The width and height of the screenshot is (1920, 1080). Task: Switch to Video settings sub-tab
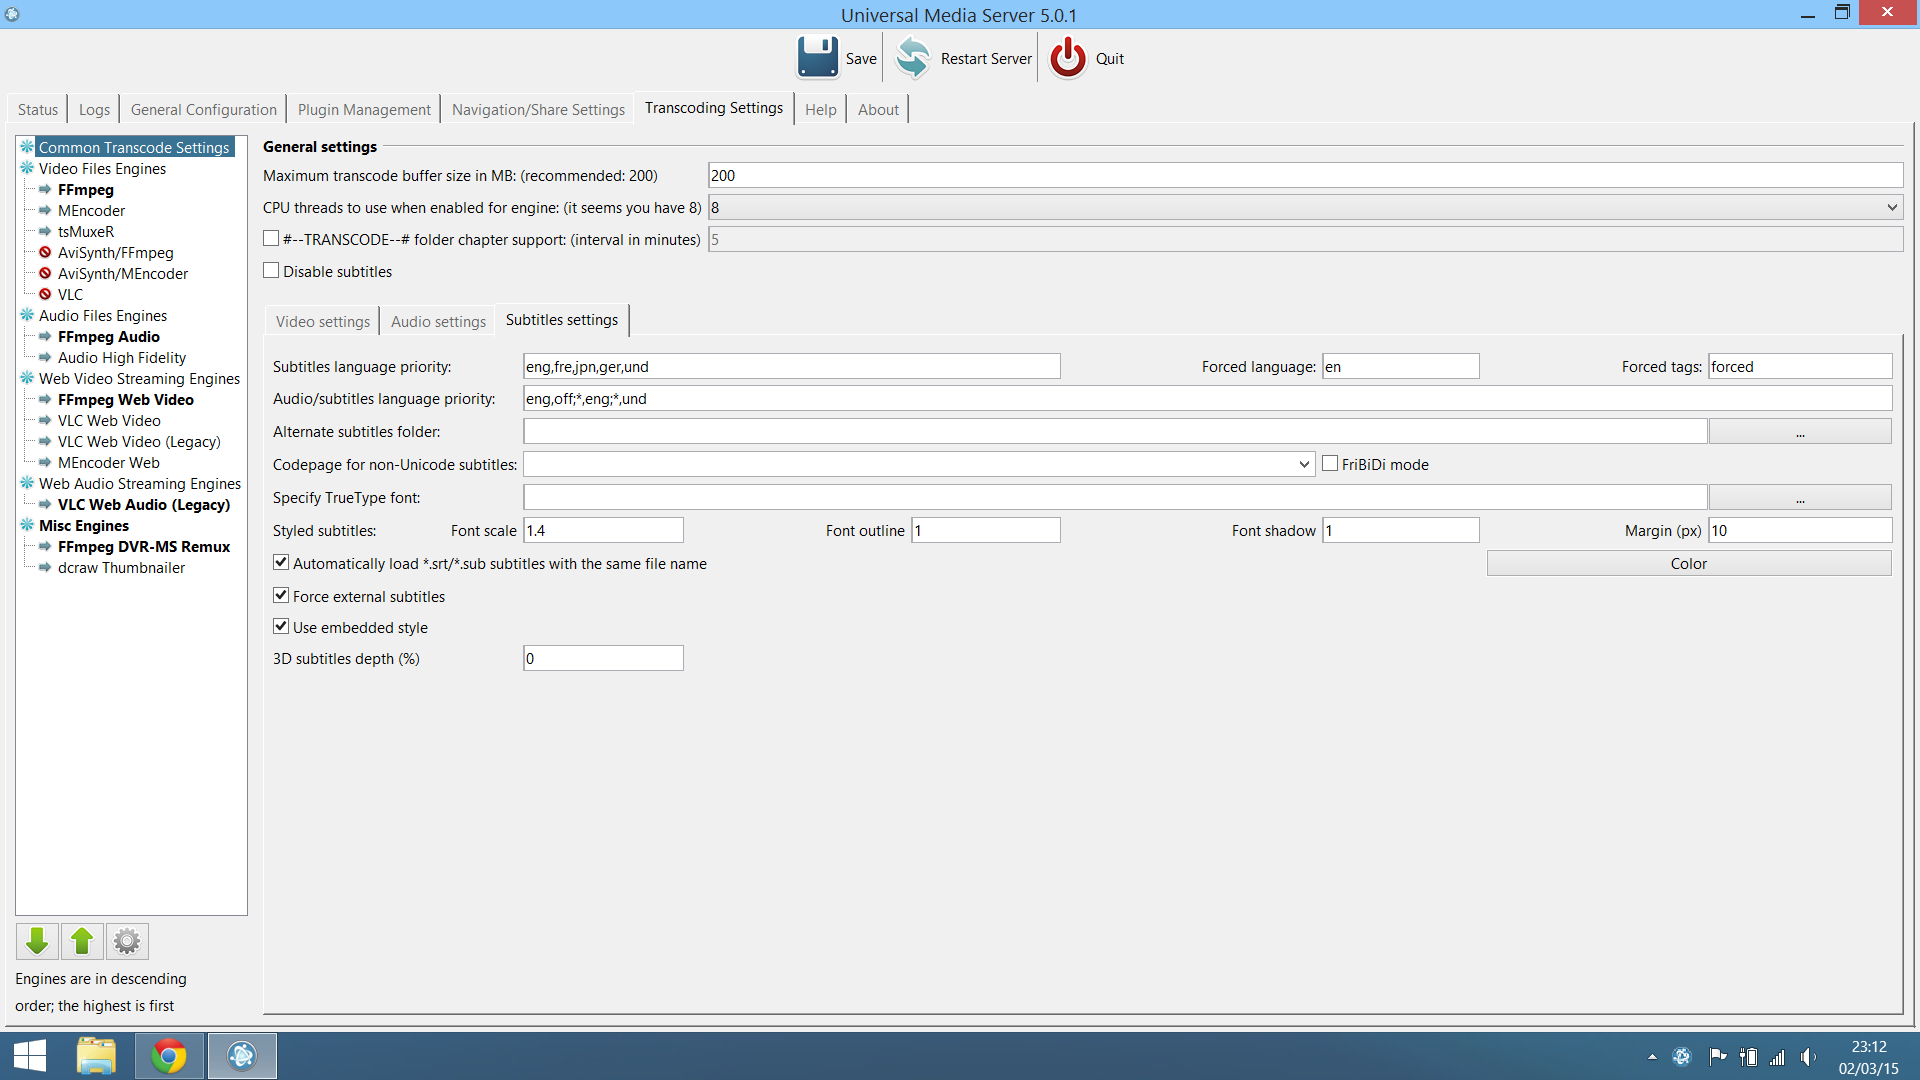tap(323, 321)
